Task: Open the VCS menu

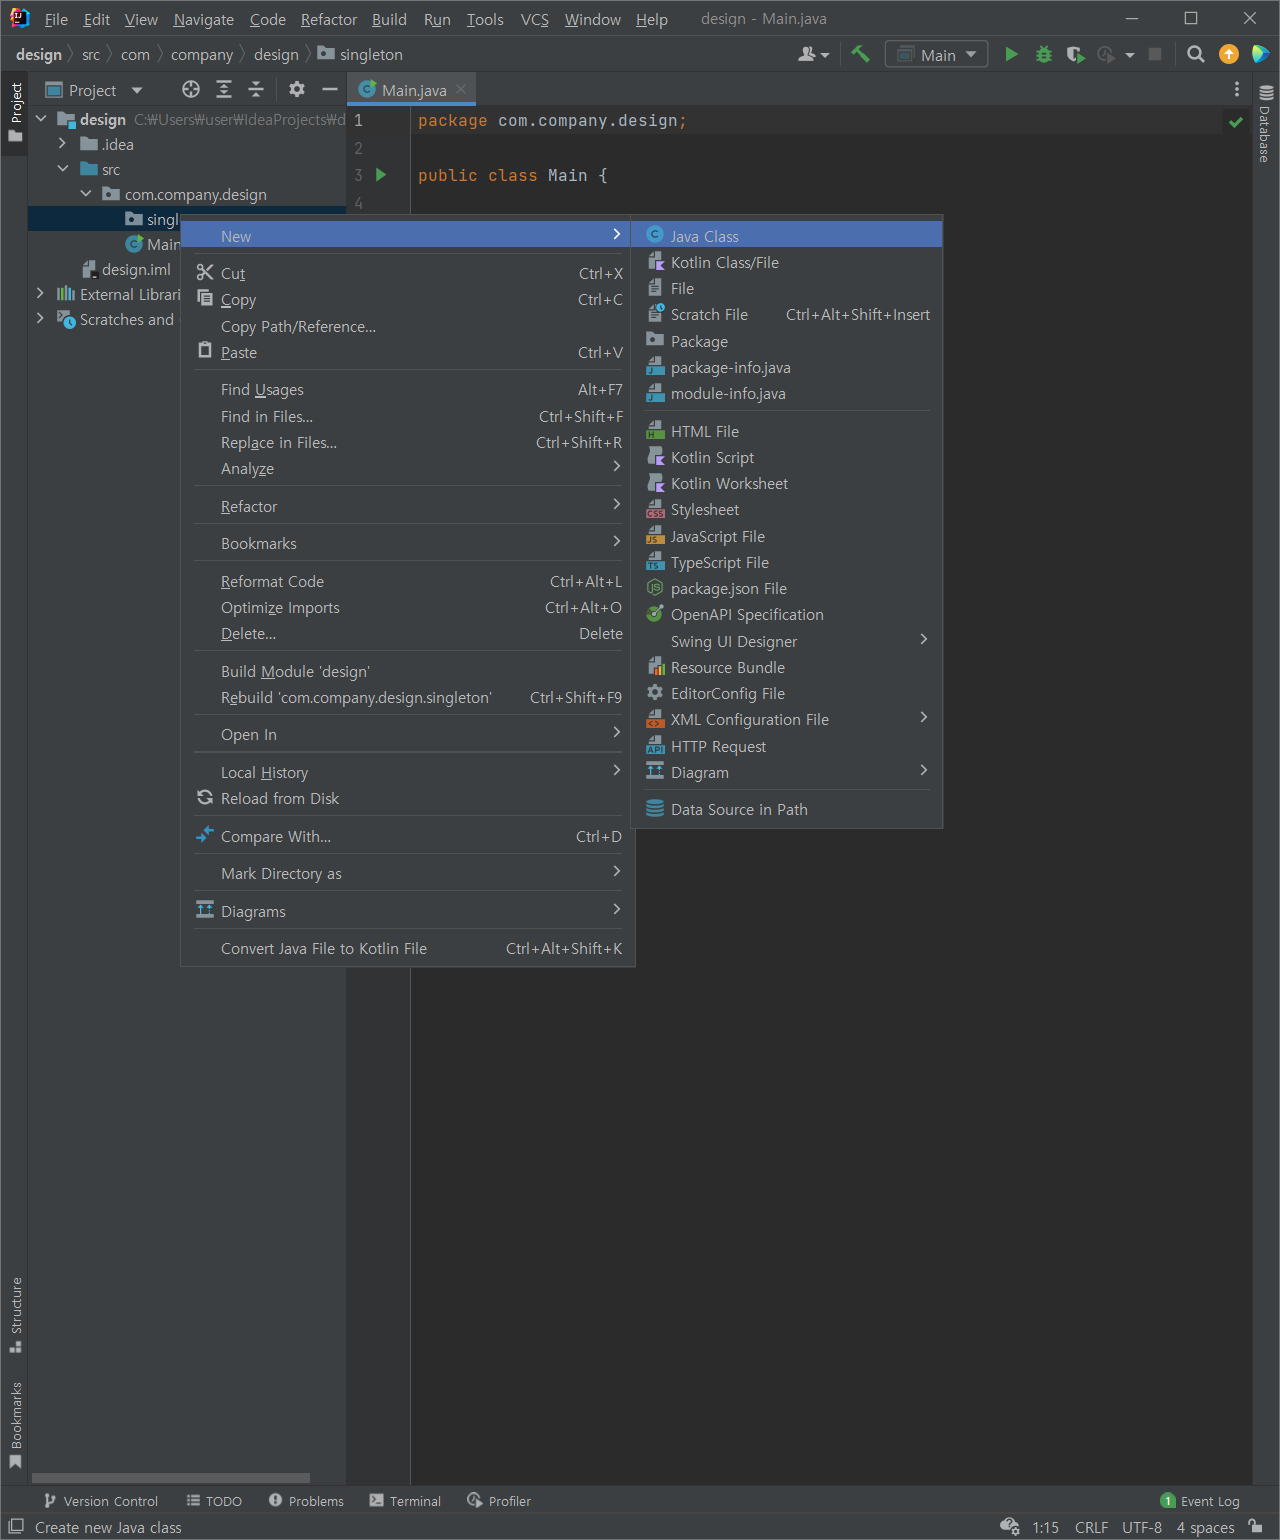Action: (x=535, y=19)
